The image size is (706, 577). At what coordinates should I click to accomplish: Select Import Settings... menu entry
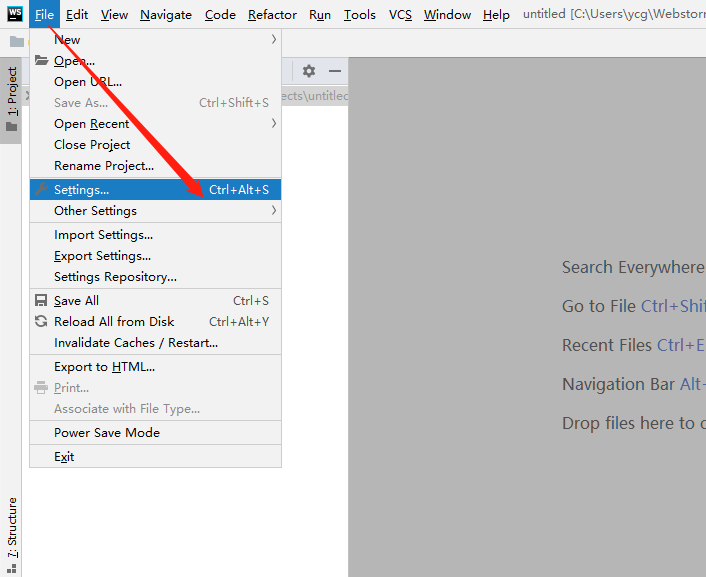pyautogui.click(x=155, y=235)
